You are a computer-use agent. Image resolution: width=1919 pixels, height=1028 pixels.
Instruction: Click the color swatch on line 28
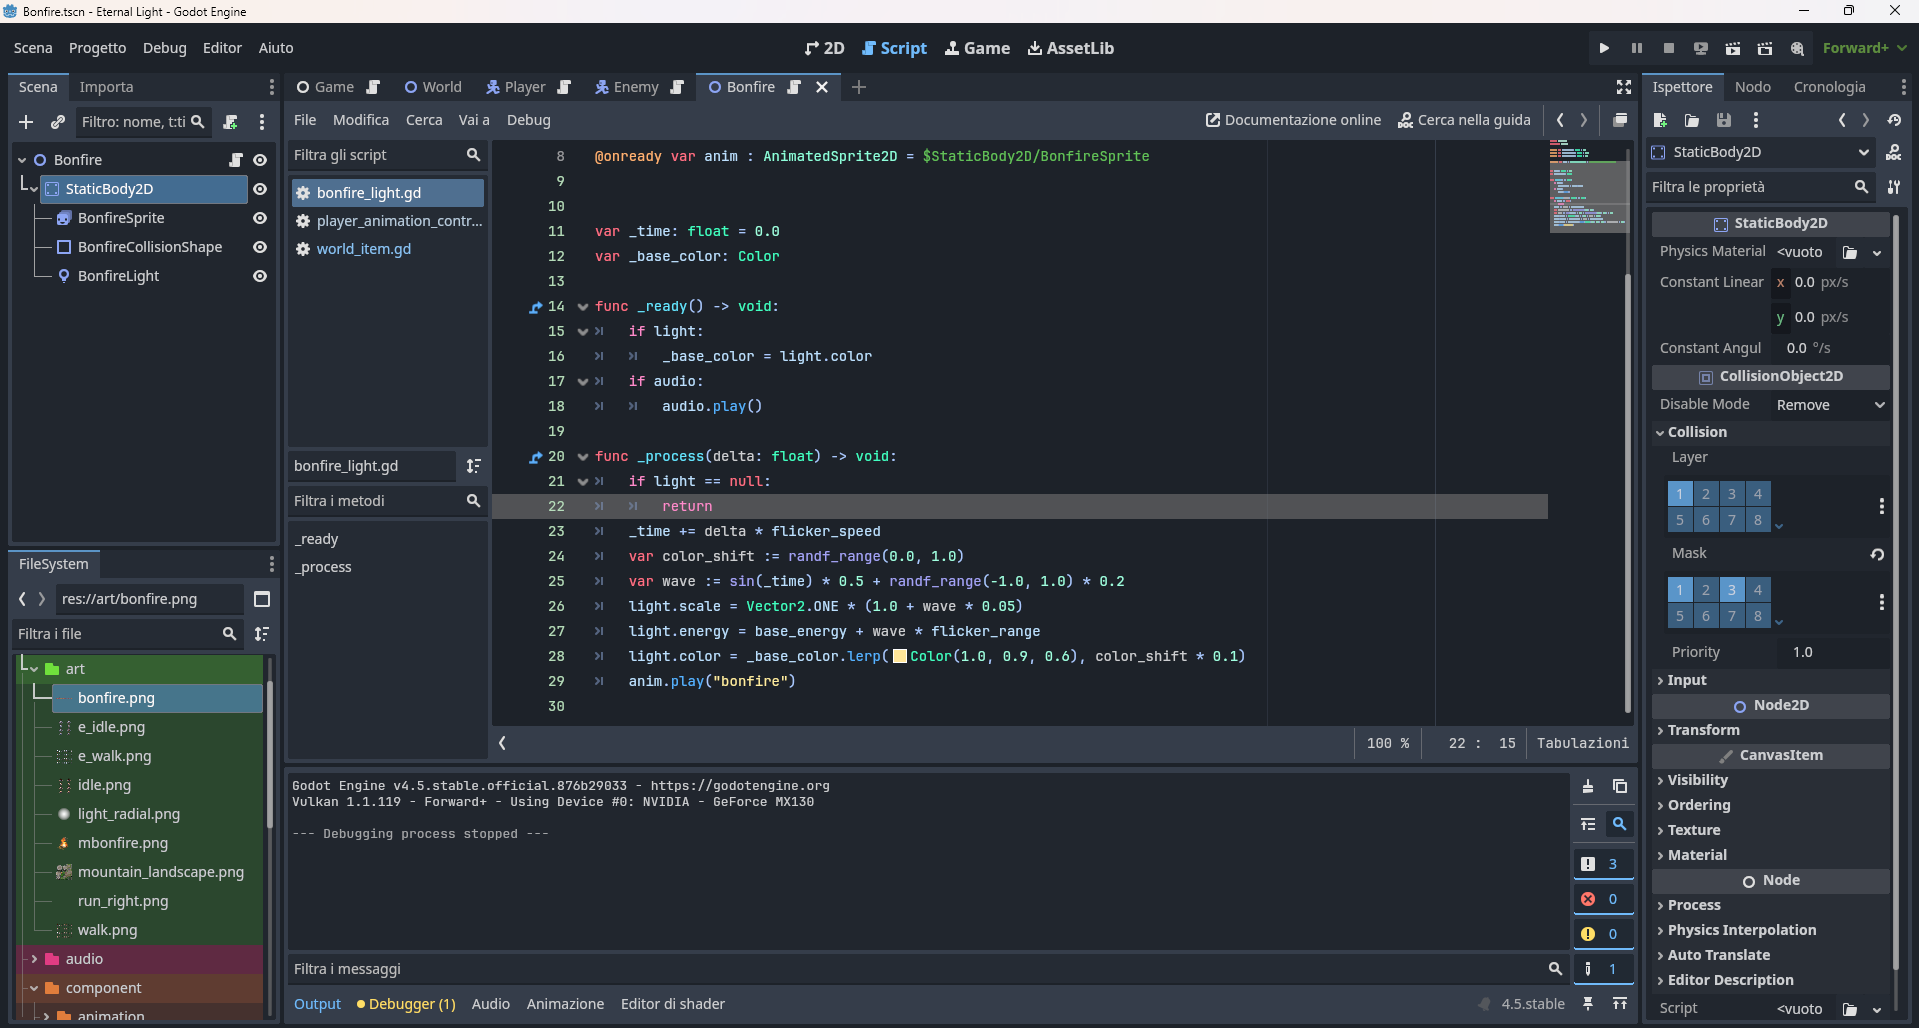click(900, 657)
